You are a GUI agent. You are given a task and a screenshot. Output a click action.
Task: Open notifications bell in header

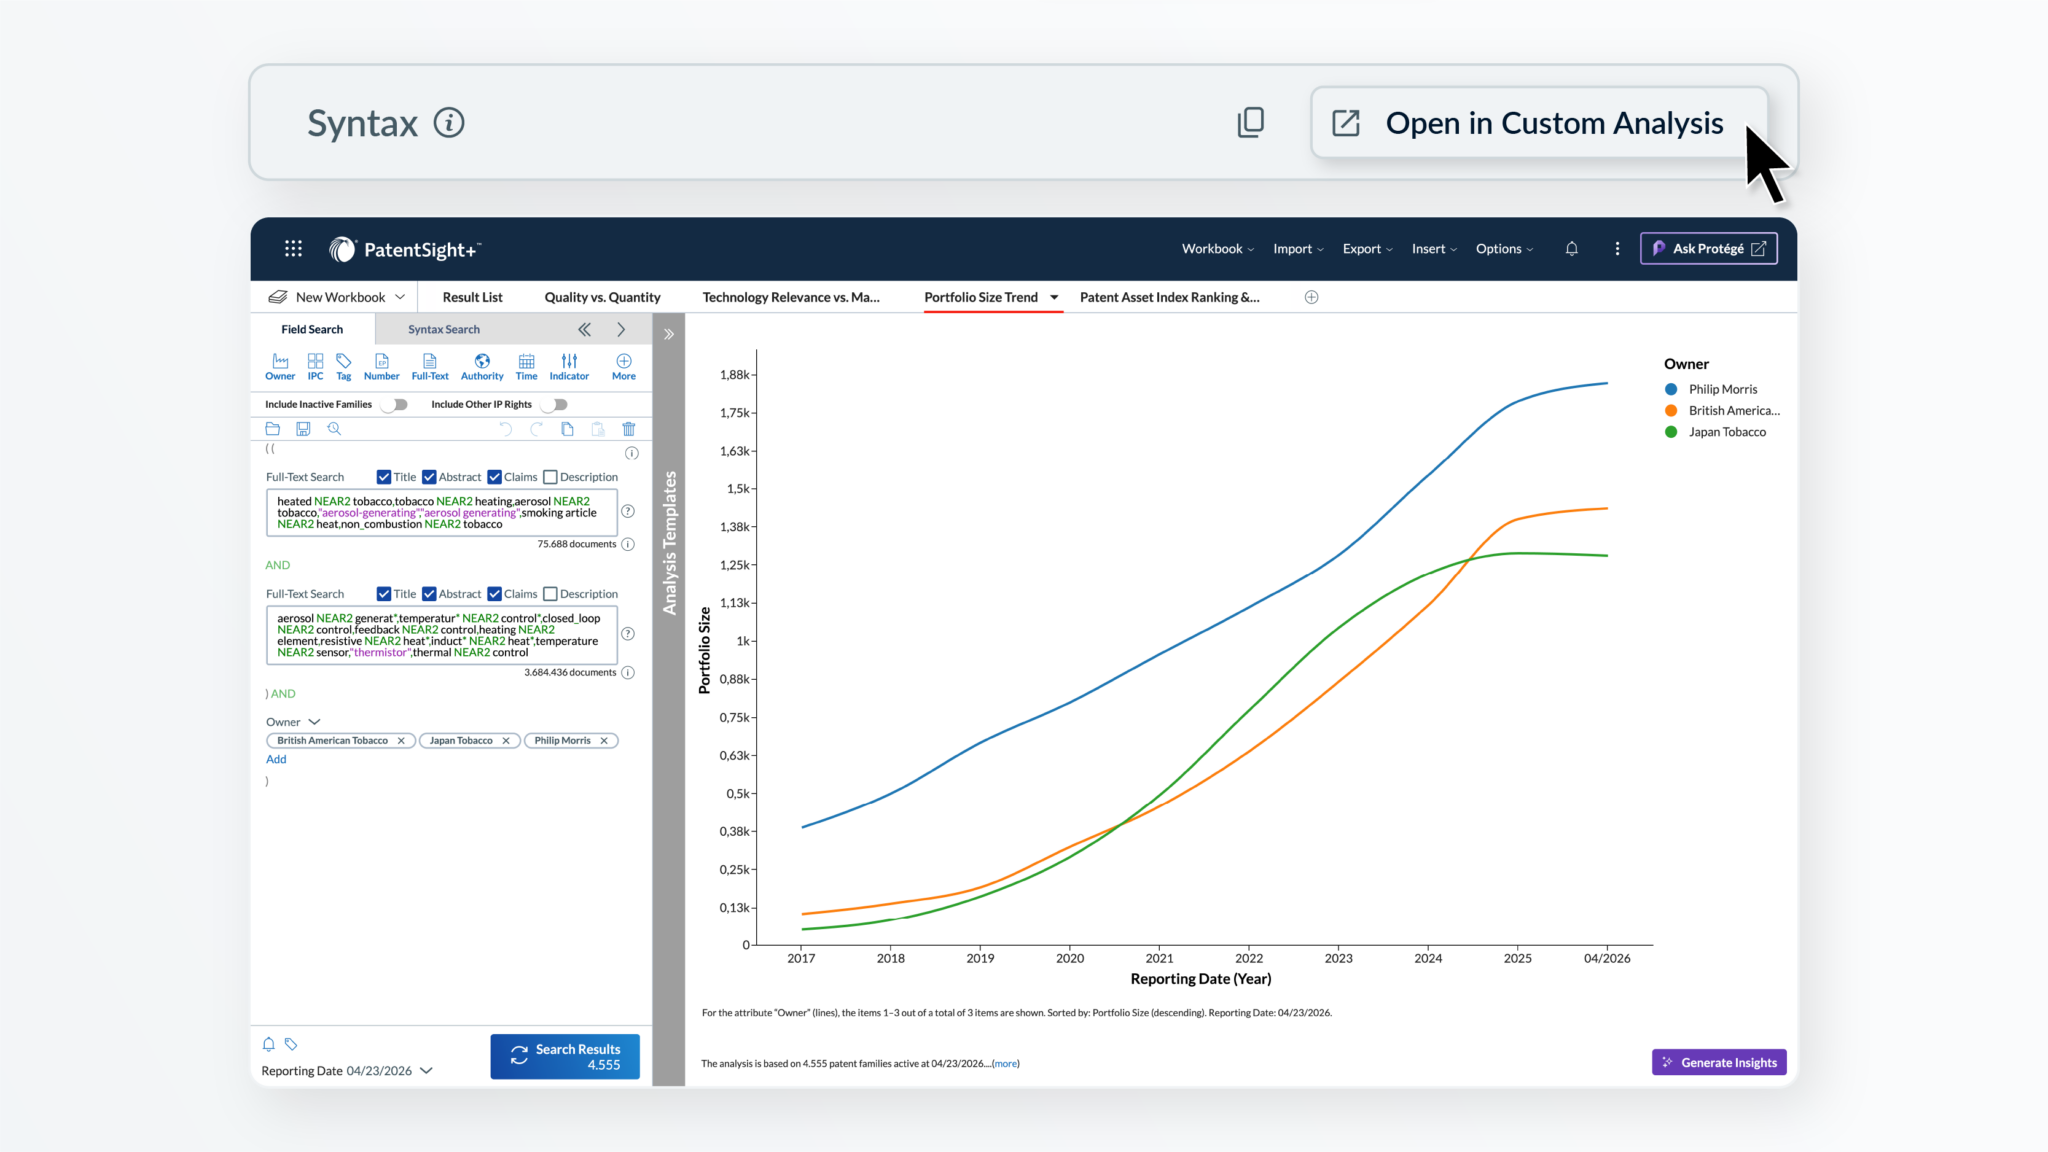point(1572,249)
